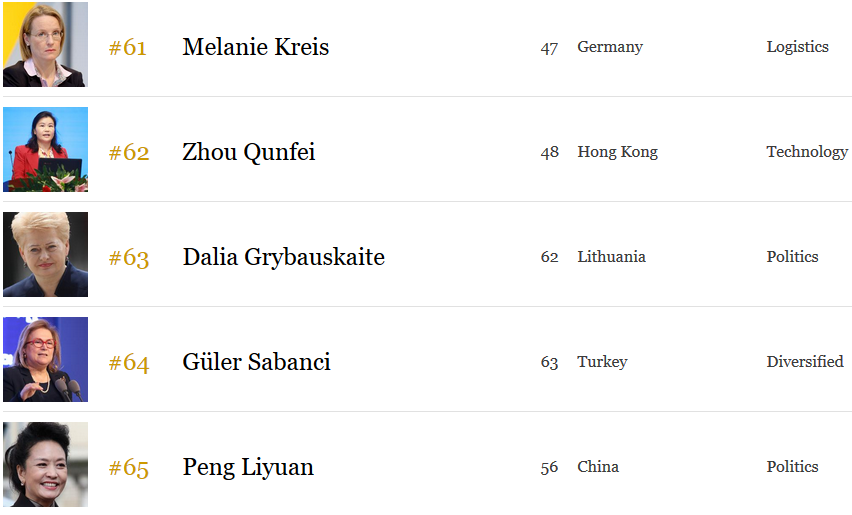Screen dimensions: 852x515
Task: Open Dalia Grybauskaite portrait thumbnail
Action: point(45,254)
